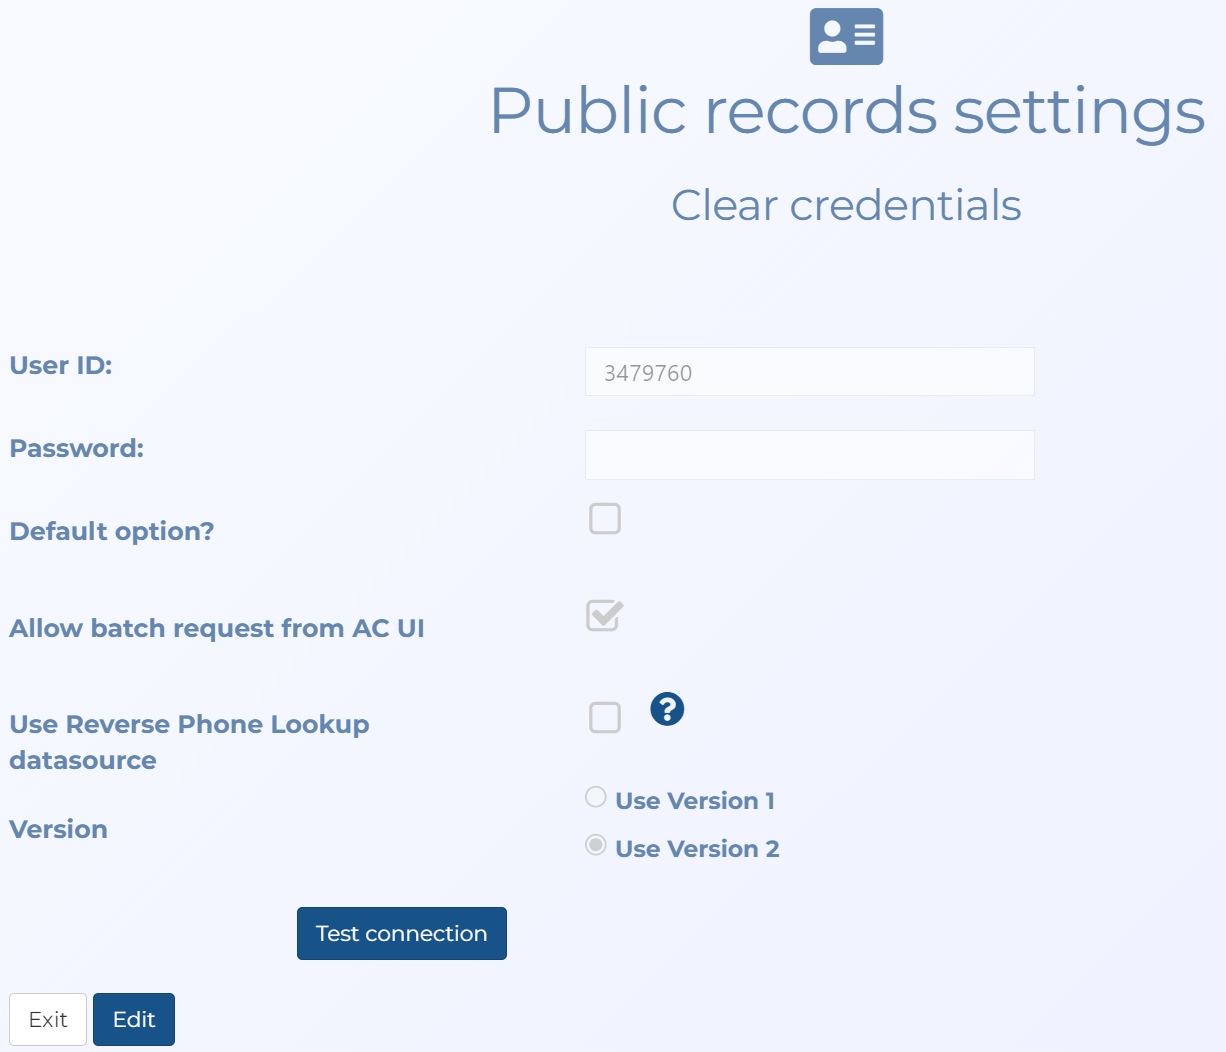Click the User ID label
This screenshot has height=1052, width=1226.
coord(61,366)
